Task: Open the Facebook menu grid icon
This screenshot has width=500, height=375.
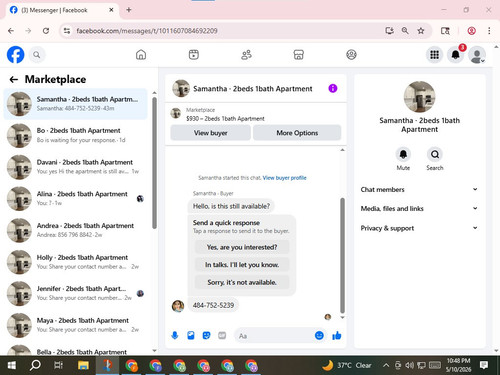Action: click(434, 55)
